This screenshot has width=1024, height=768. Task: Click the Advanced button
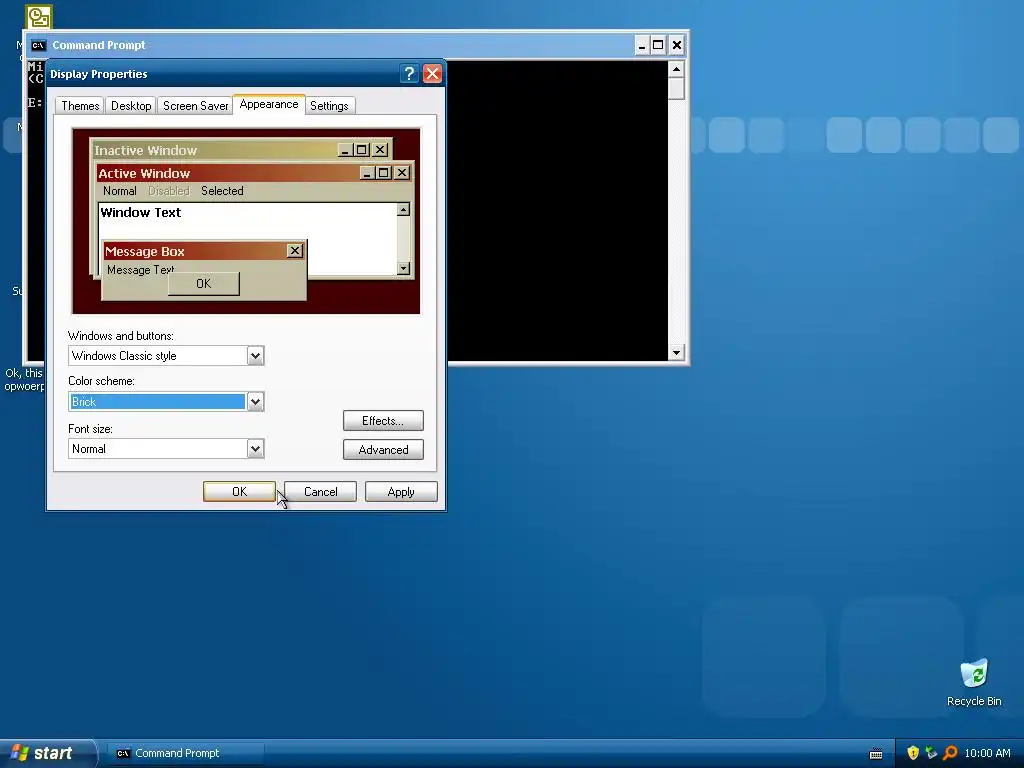tap(383, 449)
